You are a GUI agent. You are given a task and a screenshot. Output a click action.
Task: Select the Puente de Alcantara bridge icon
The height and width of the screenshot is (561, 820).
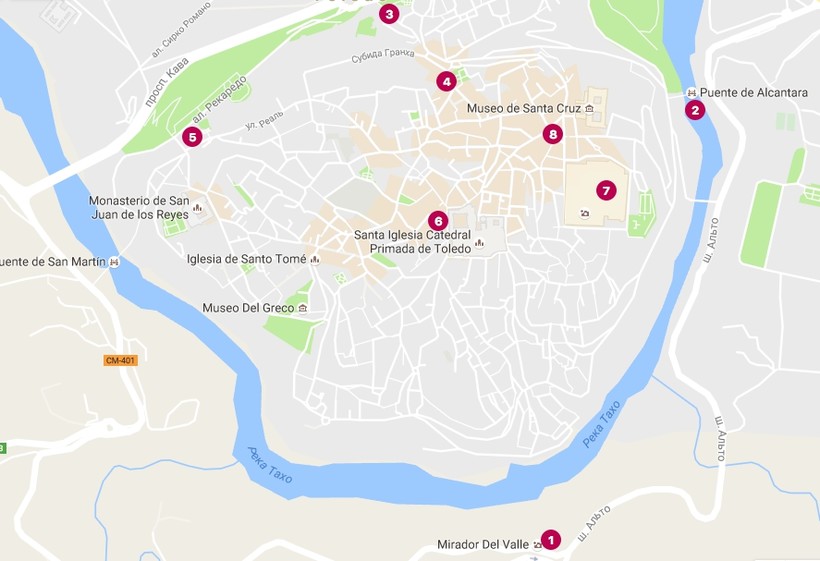click(x=691, y=93)
